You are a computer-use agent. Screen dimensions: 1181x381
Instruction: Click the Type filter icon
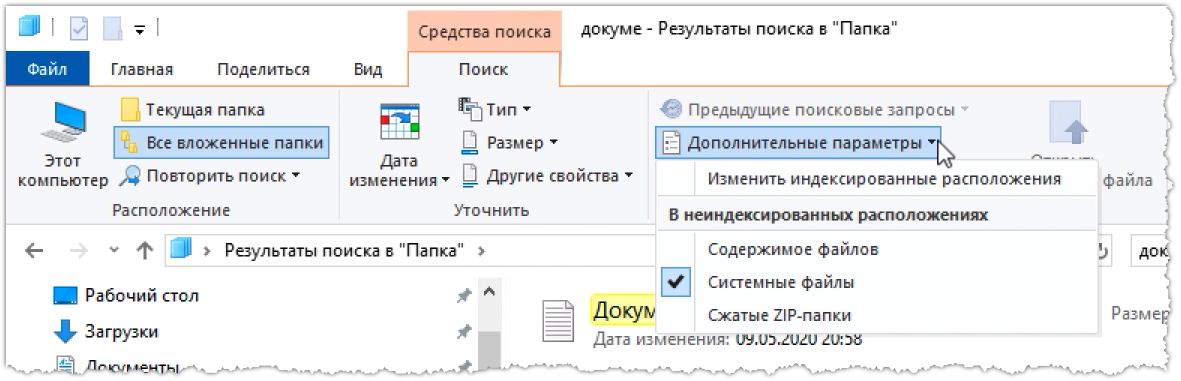point(469,109)
